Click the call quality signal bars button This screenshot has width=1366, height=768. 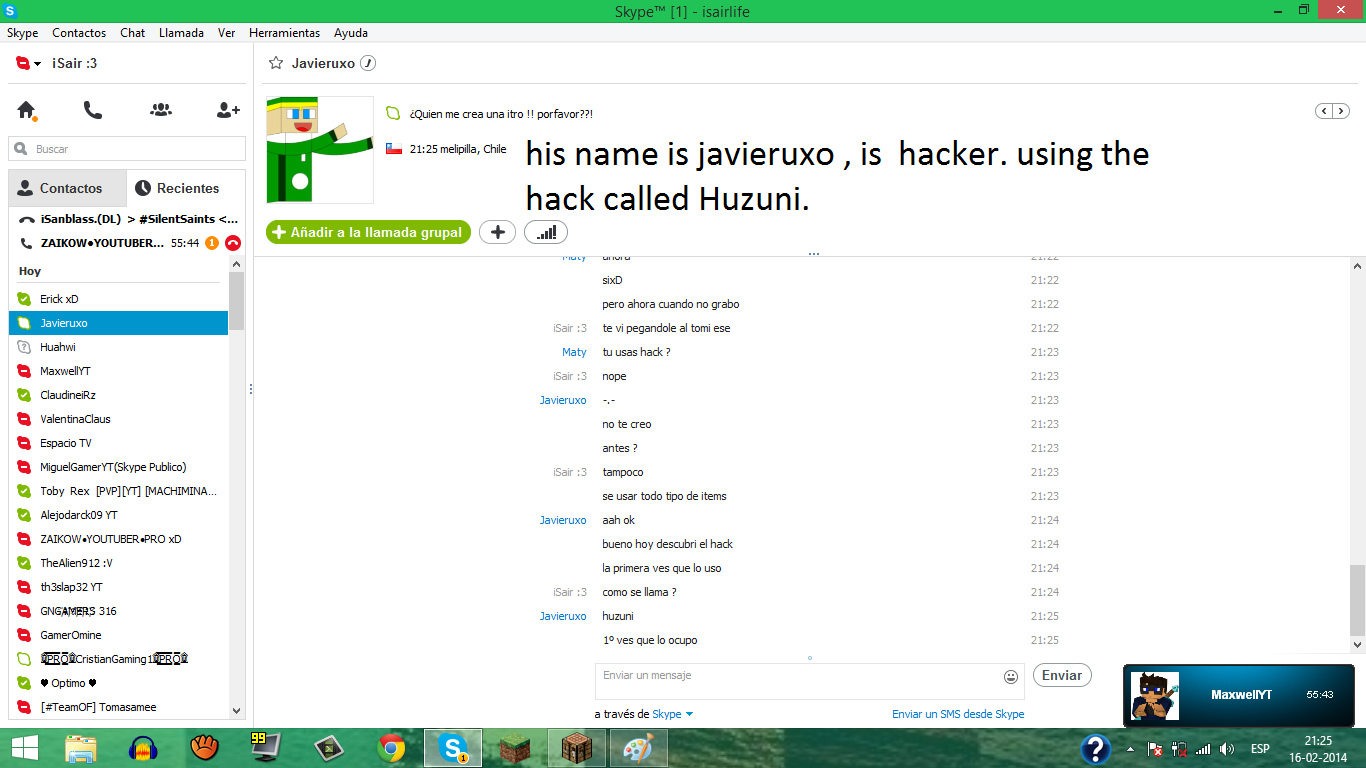(546, 232)
